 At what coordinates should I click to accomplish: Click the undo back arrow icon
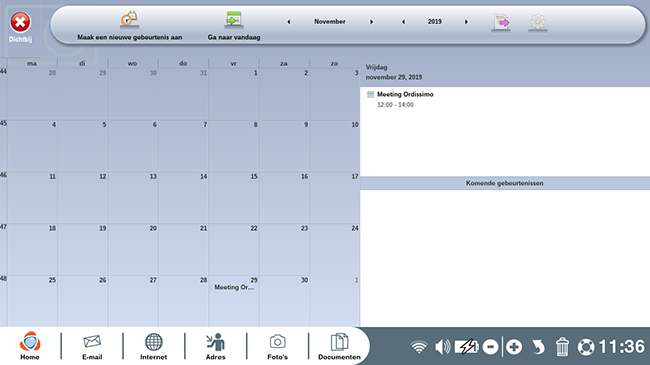[x=538, y=347]
